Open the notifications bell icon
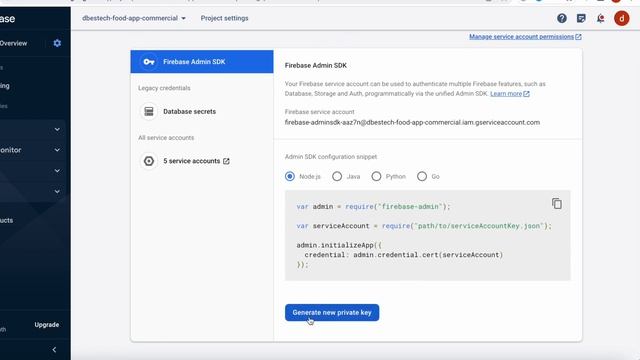 pos(600,18)
